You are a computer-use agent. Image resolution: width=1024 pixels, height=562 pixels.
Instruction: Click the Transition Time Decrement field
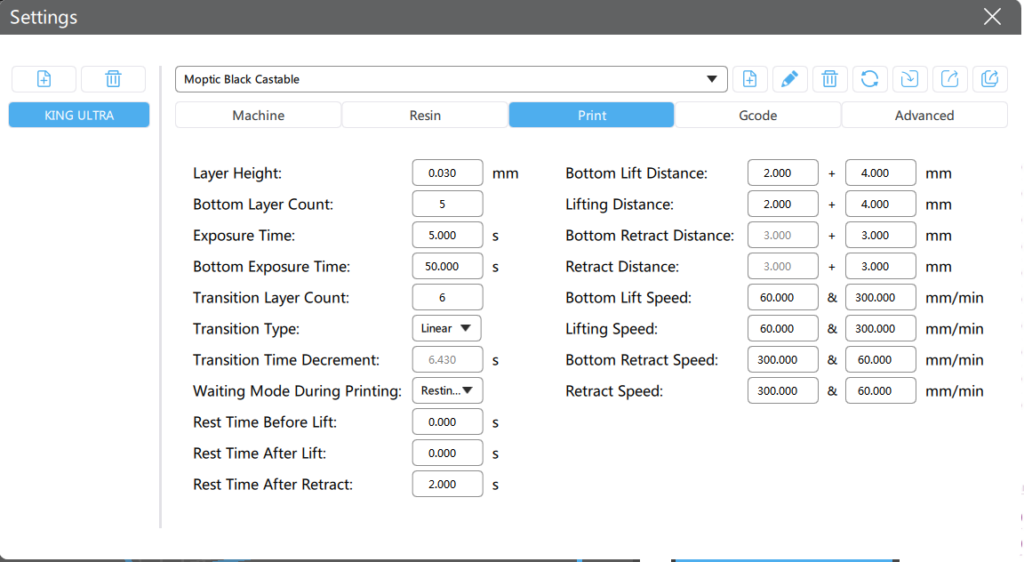click(x=447, y=360)
